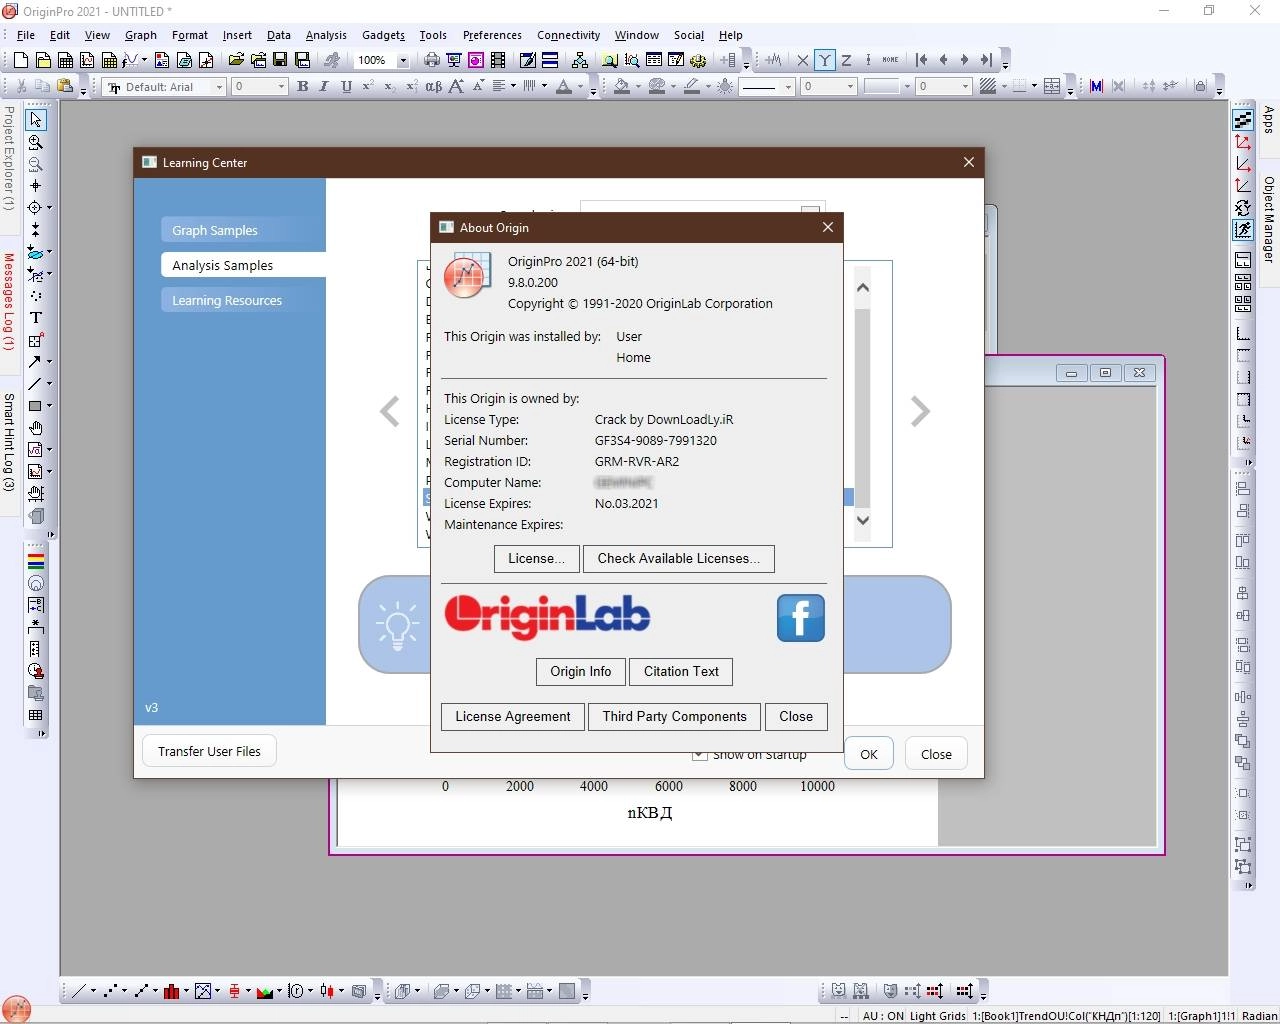Open the Default: Arial font dropdown

[x=219, y=87]
